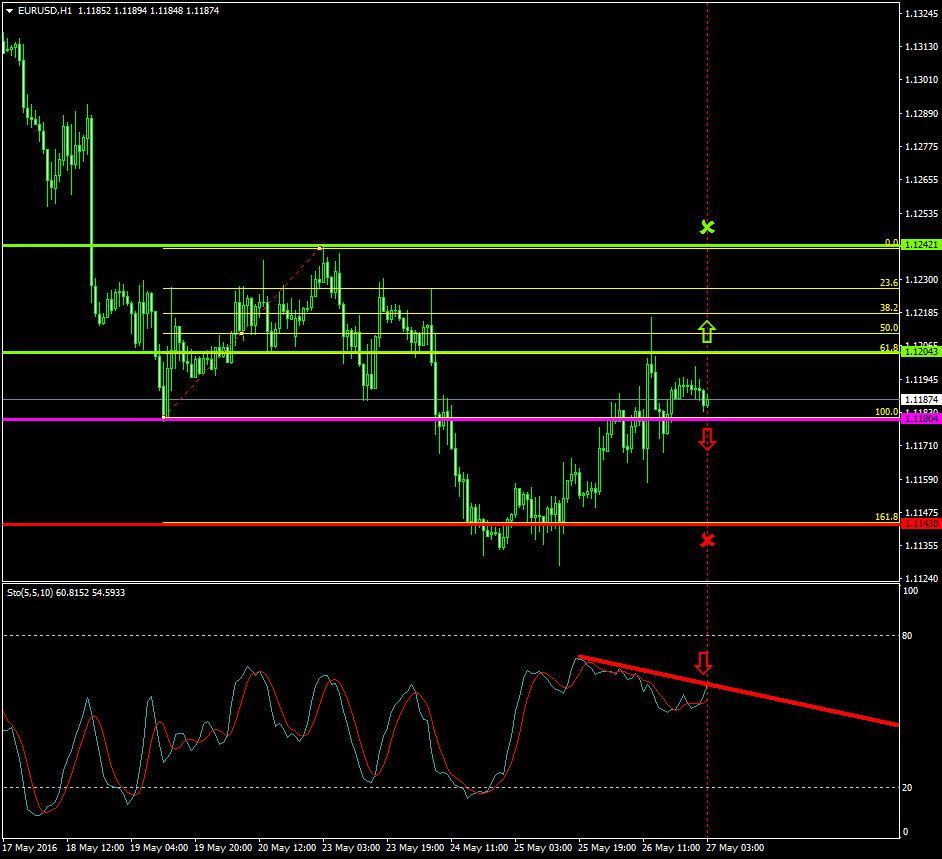Click the 27 May 03:00 time axis label
Screen dimensions: 942x859
[x=735, y=848]
